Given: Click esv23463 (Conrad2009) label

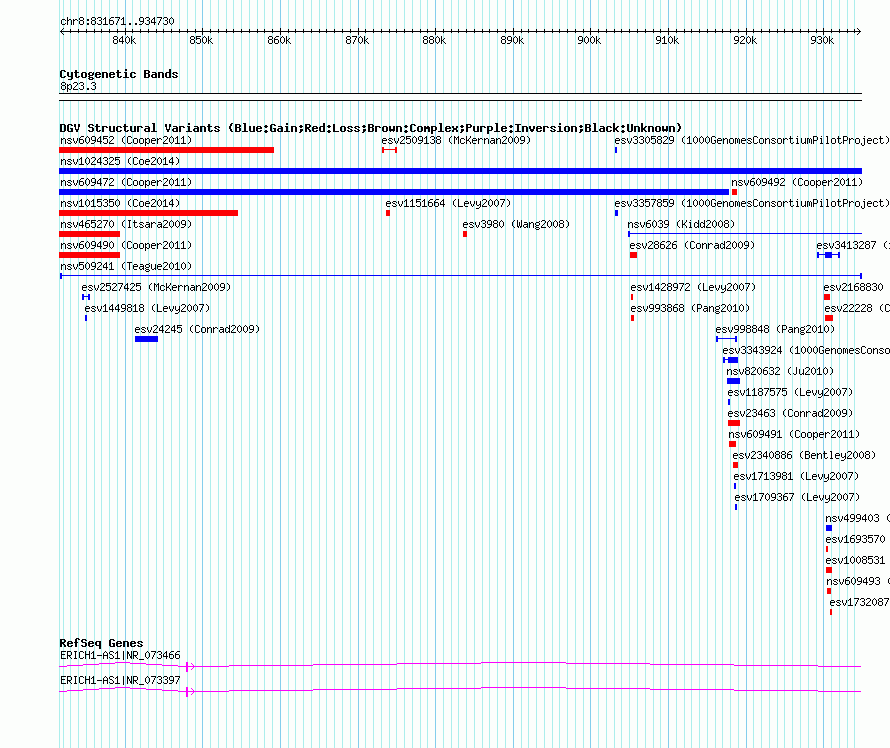Looking at the screenshot, I should [x=790, y=413].
